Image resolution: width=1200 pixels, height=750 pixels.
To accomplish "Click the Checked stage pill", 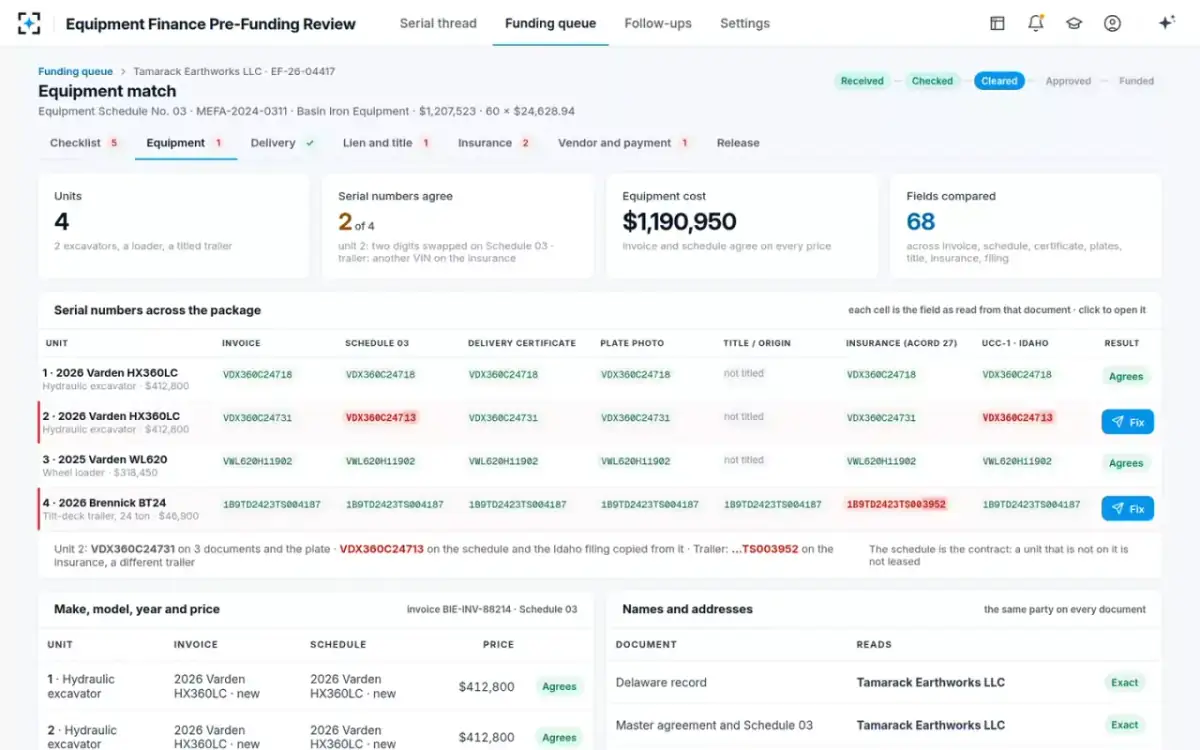I will 932,81.
